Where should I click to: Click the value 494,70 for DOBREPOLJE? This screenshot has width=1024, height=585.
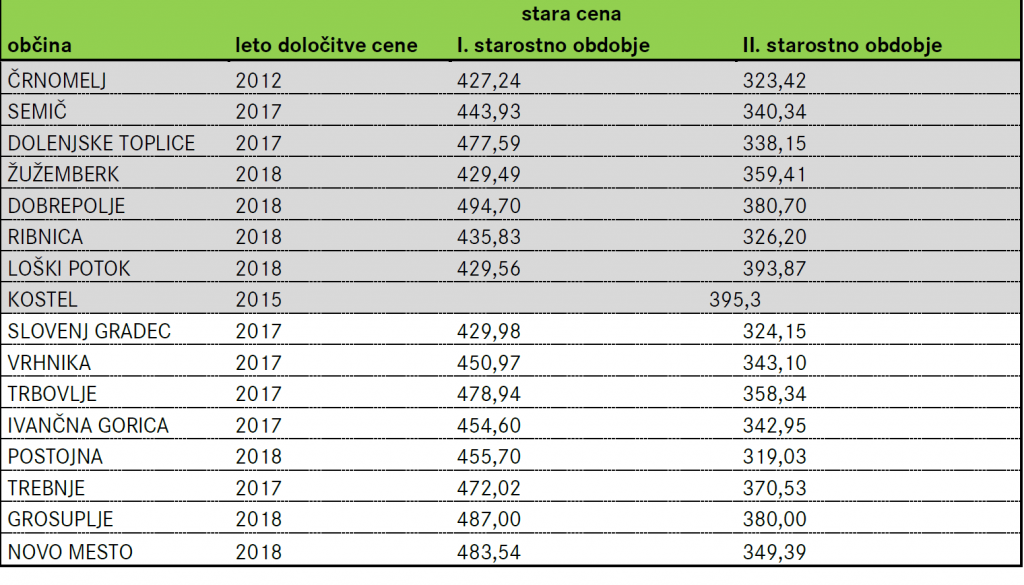pyautogui.click(x=488, y=206)
